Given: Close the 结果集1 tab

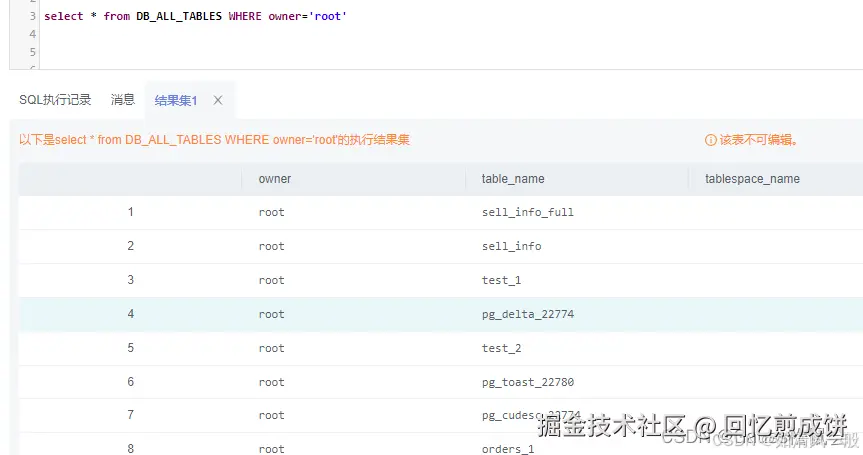Looking at the screenshot, I should tap(218, 100).
